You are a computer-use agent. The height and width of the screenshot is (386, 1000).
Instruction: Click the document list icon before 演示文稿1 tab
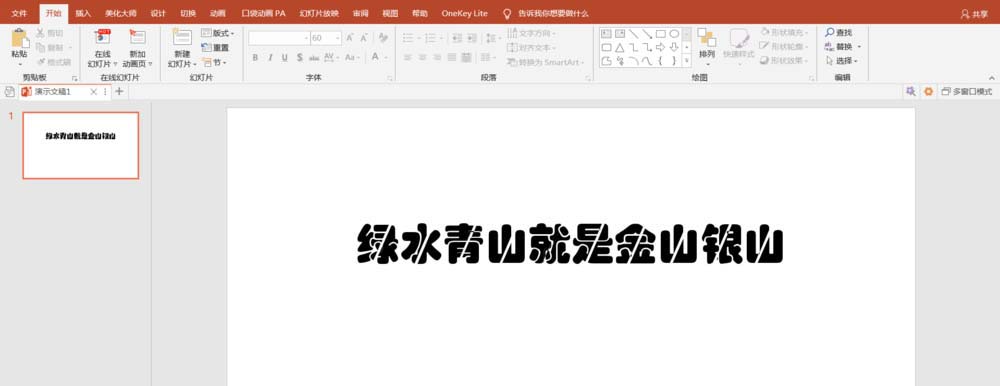click(10, 92)
